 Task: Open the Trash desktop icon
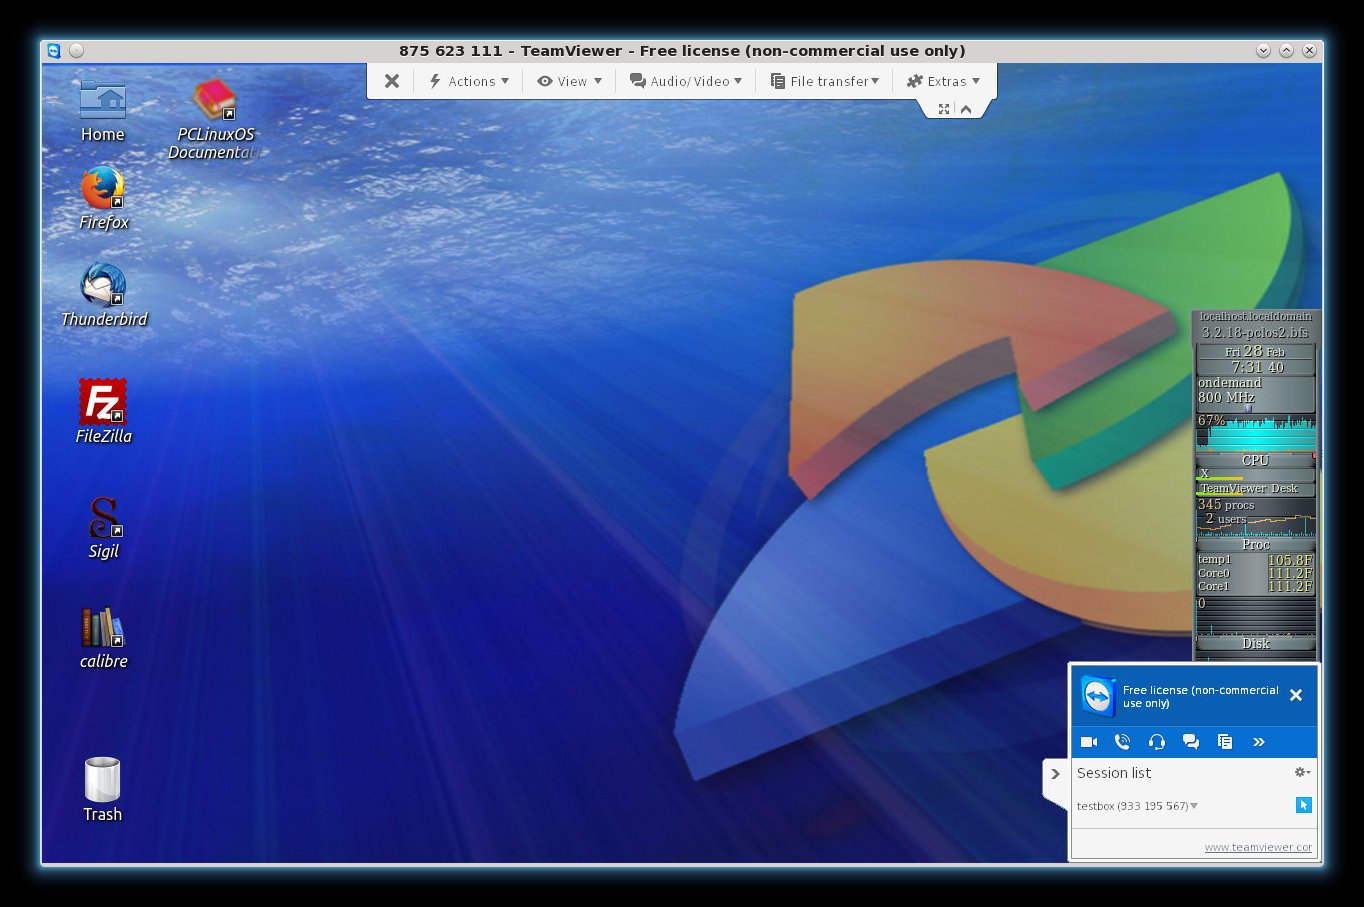pos(102,789)
